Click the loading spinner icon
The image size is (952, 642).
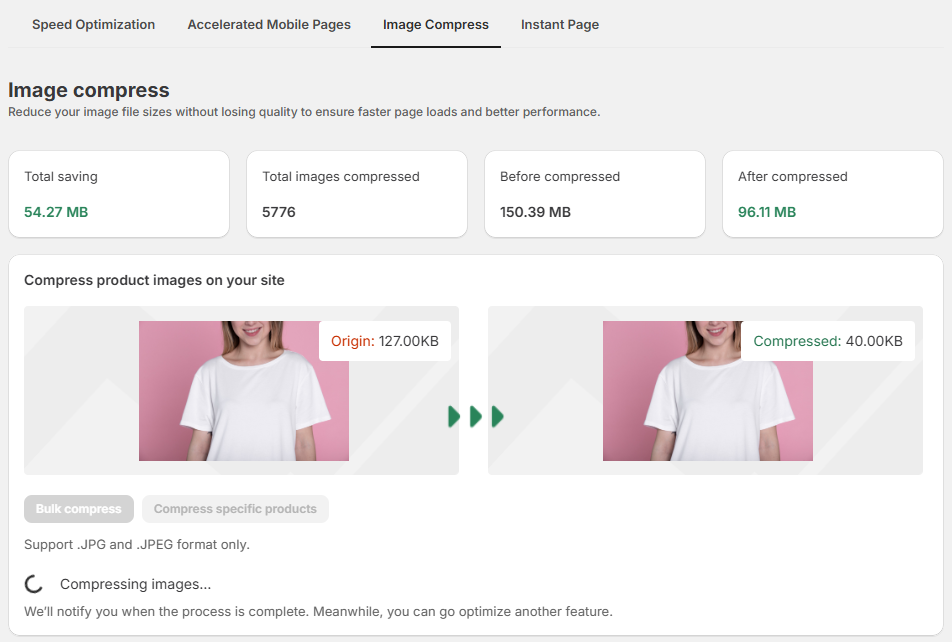tap(34, 584)
